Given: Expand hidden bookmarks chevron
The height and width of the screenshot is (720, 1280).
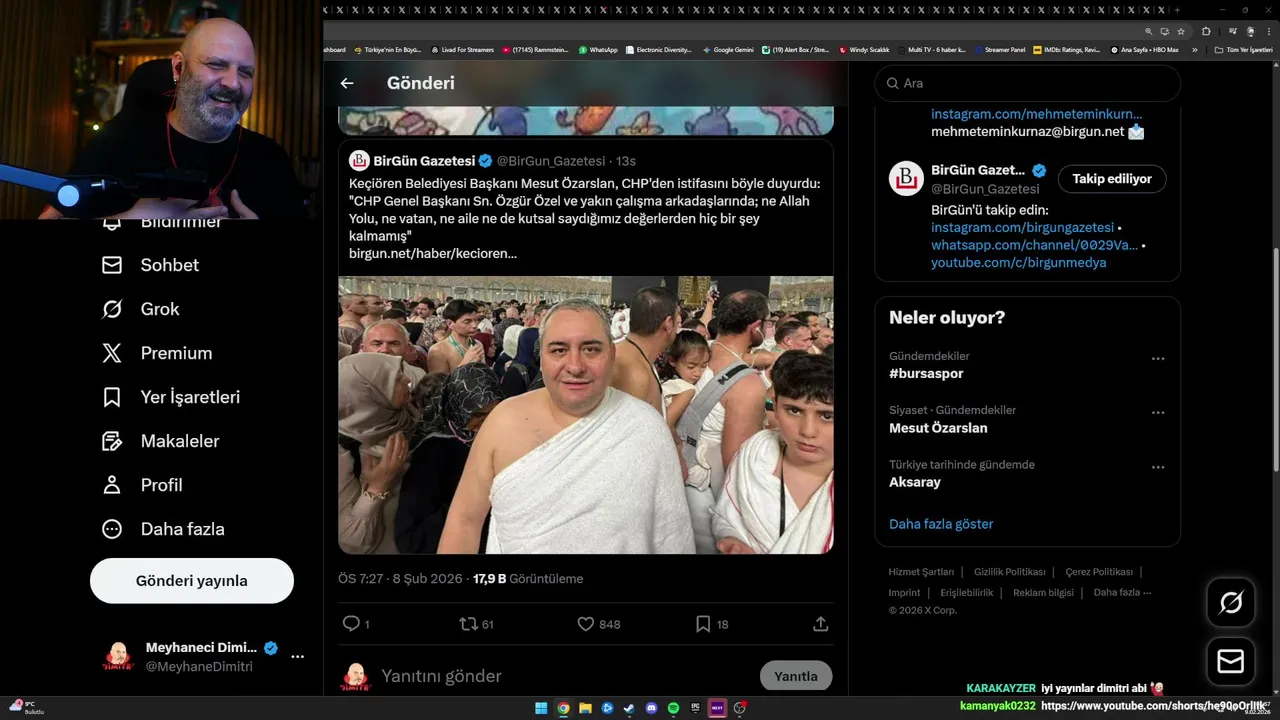Looking at the screenshot, I should click(x=1194, y=50).
